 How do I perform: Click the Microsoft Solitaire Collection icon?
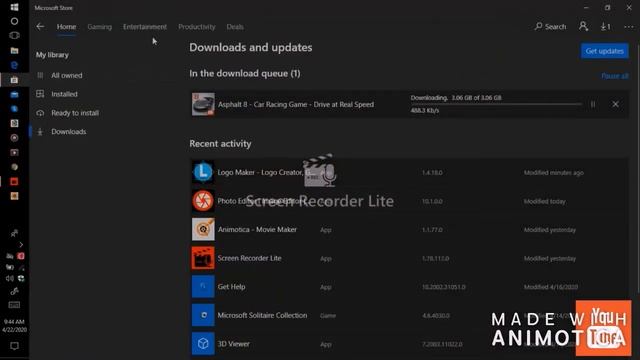[203, 315]
